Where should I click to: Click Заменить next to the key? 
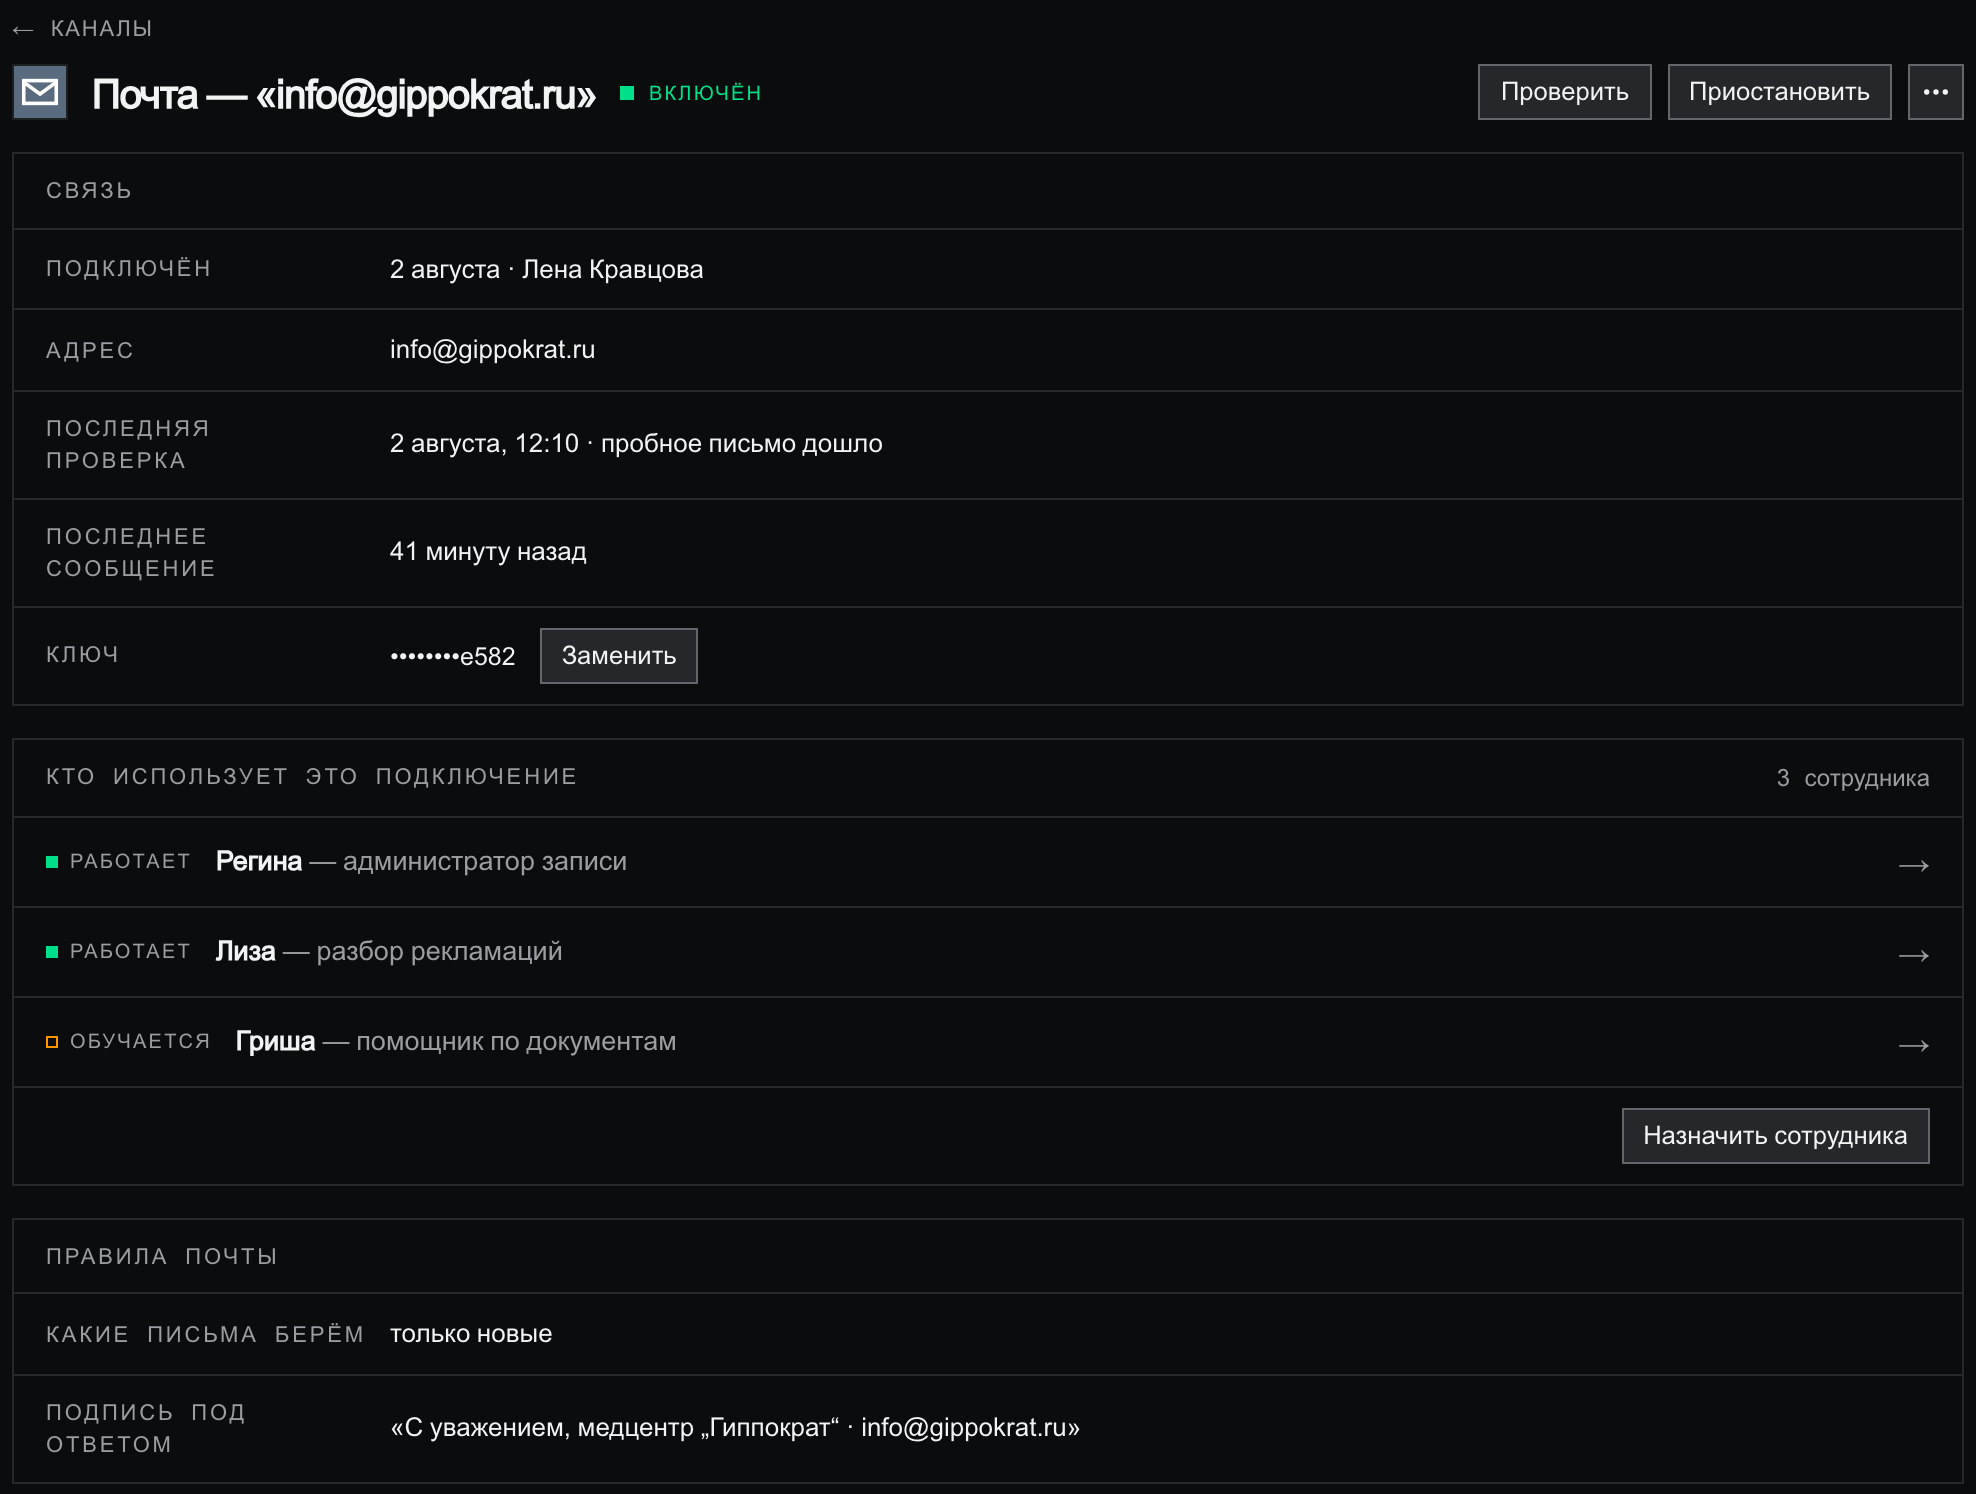coord(618,656)
